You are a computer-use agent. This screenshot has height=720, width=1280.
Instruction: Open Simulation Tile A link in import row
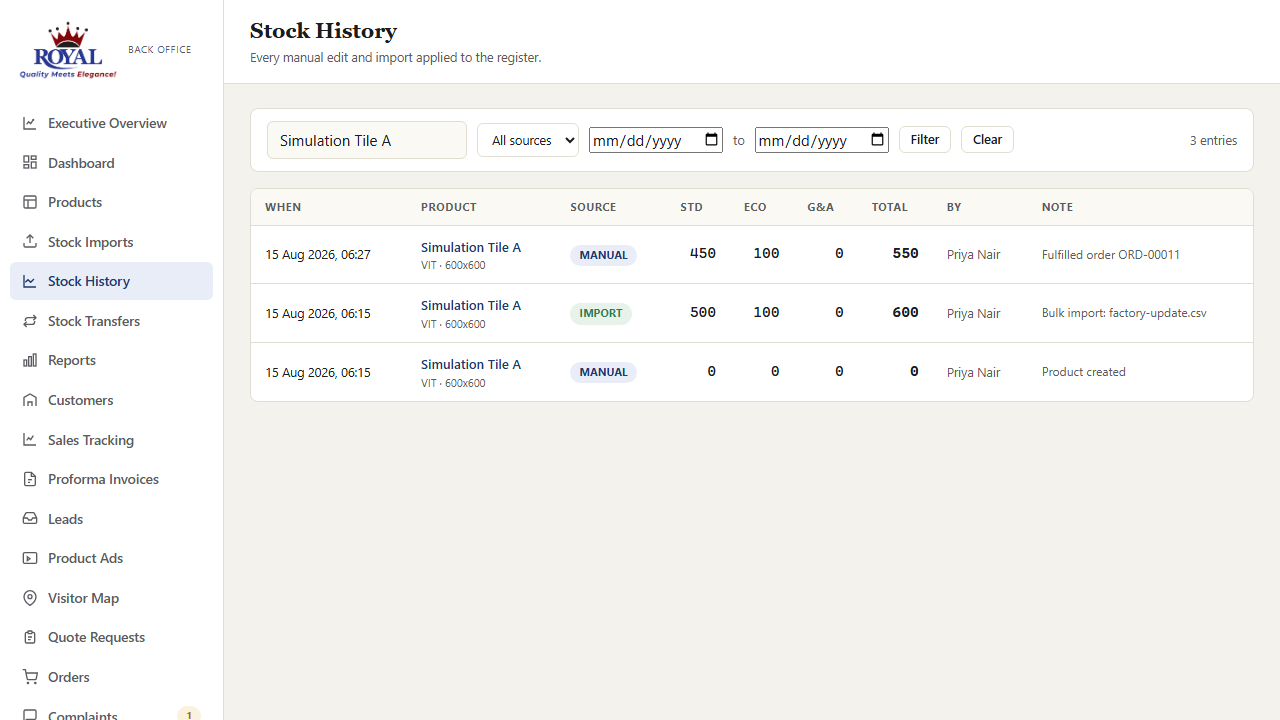[x=471, y=305]
